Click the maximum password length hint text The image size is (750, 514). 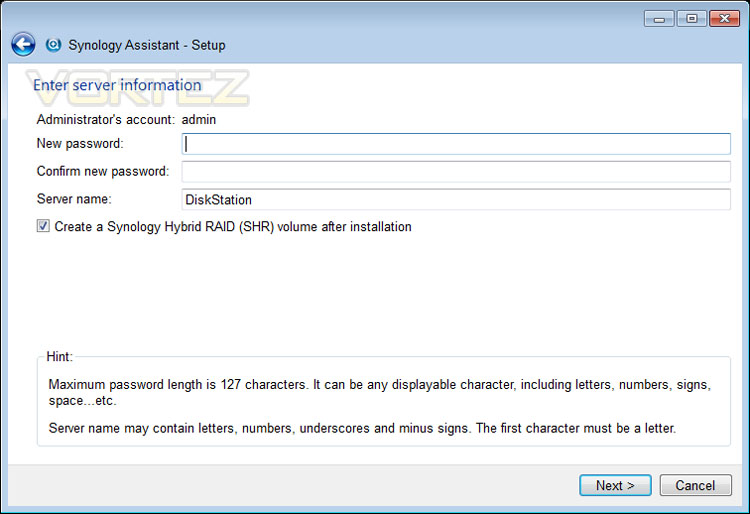(380, 392)
